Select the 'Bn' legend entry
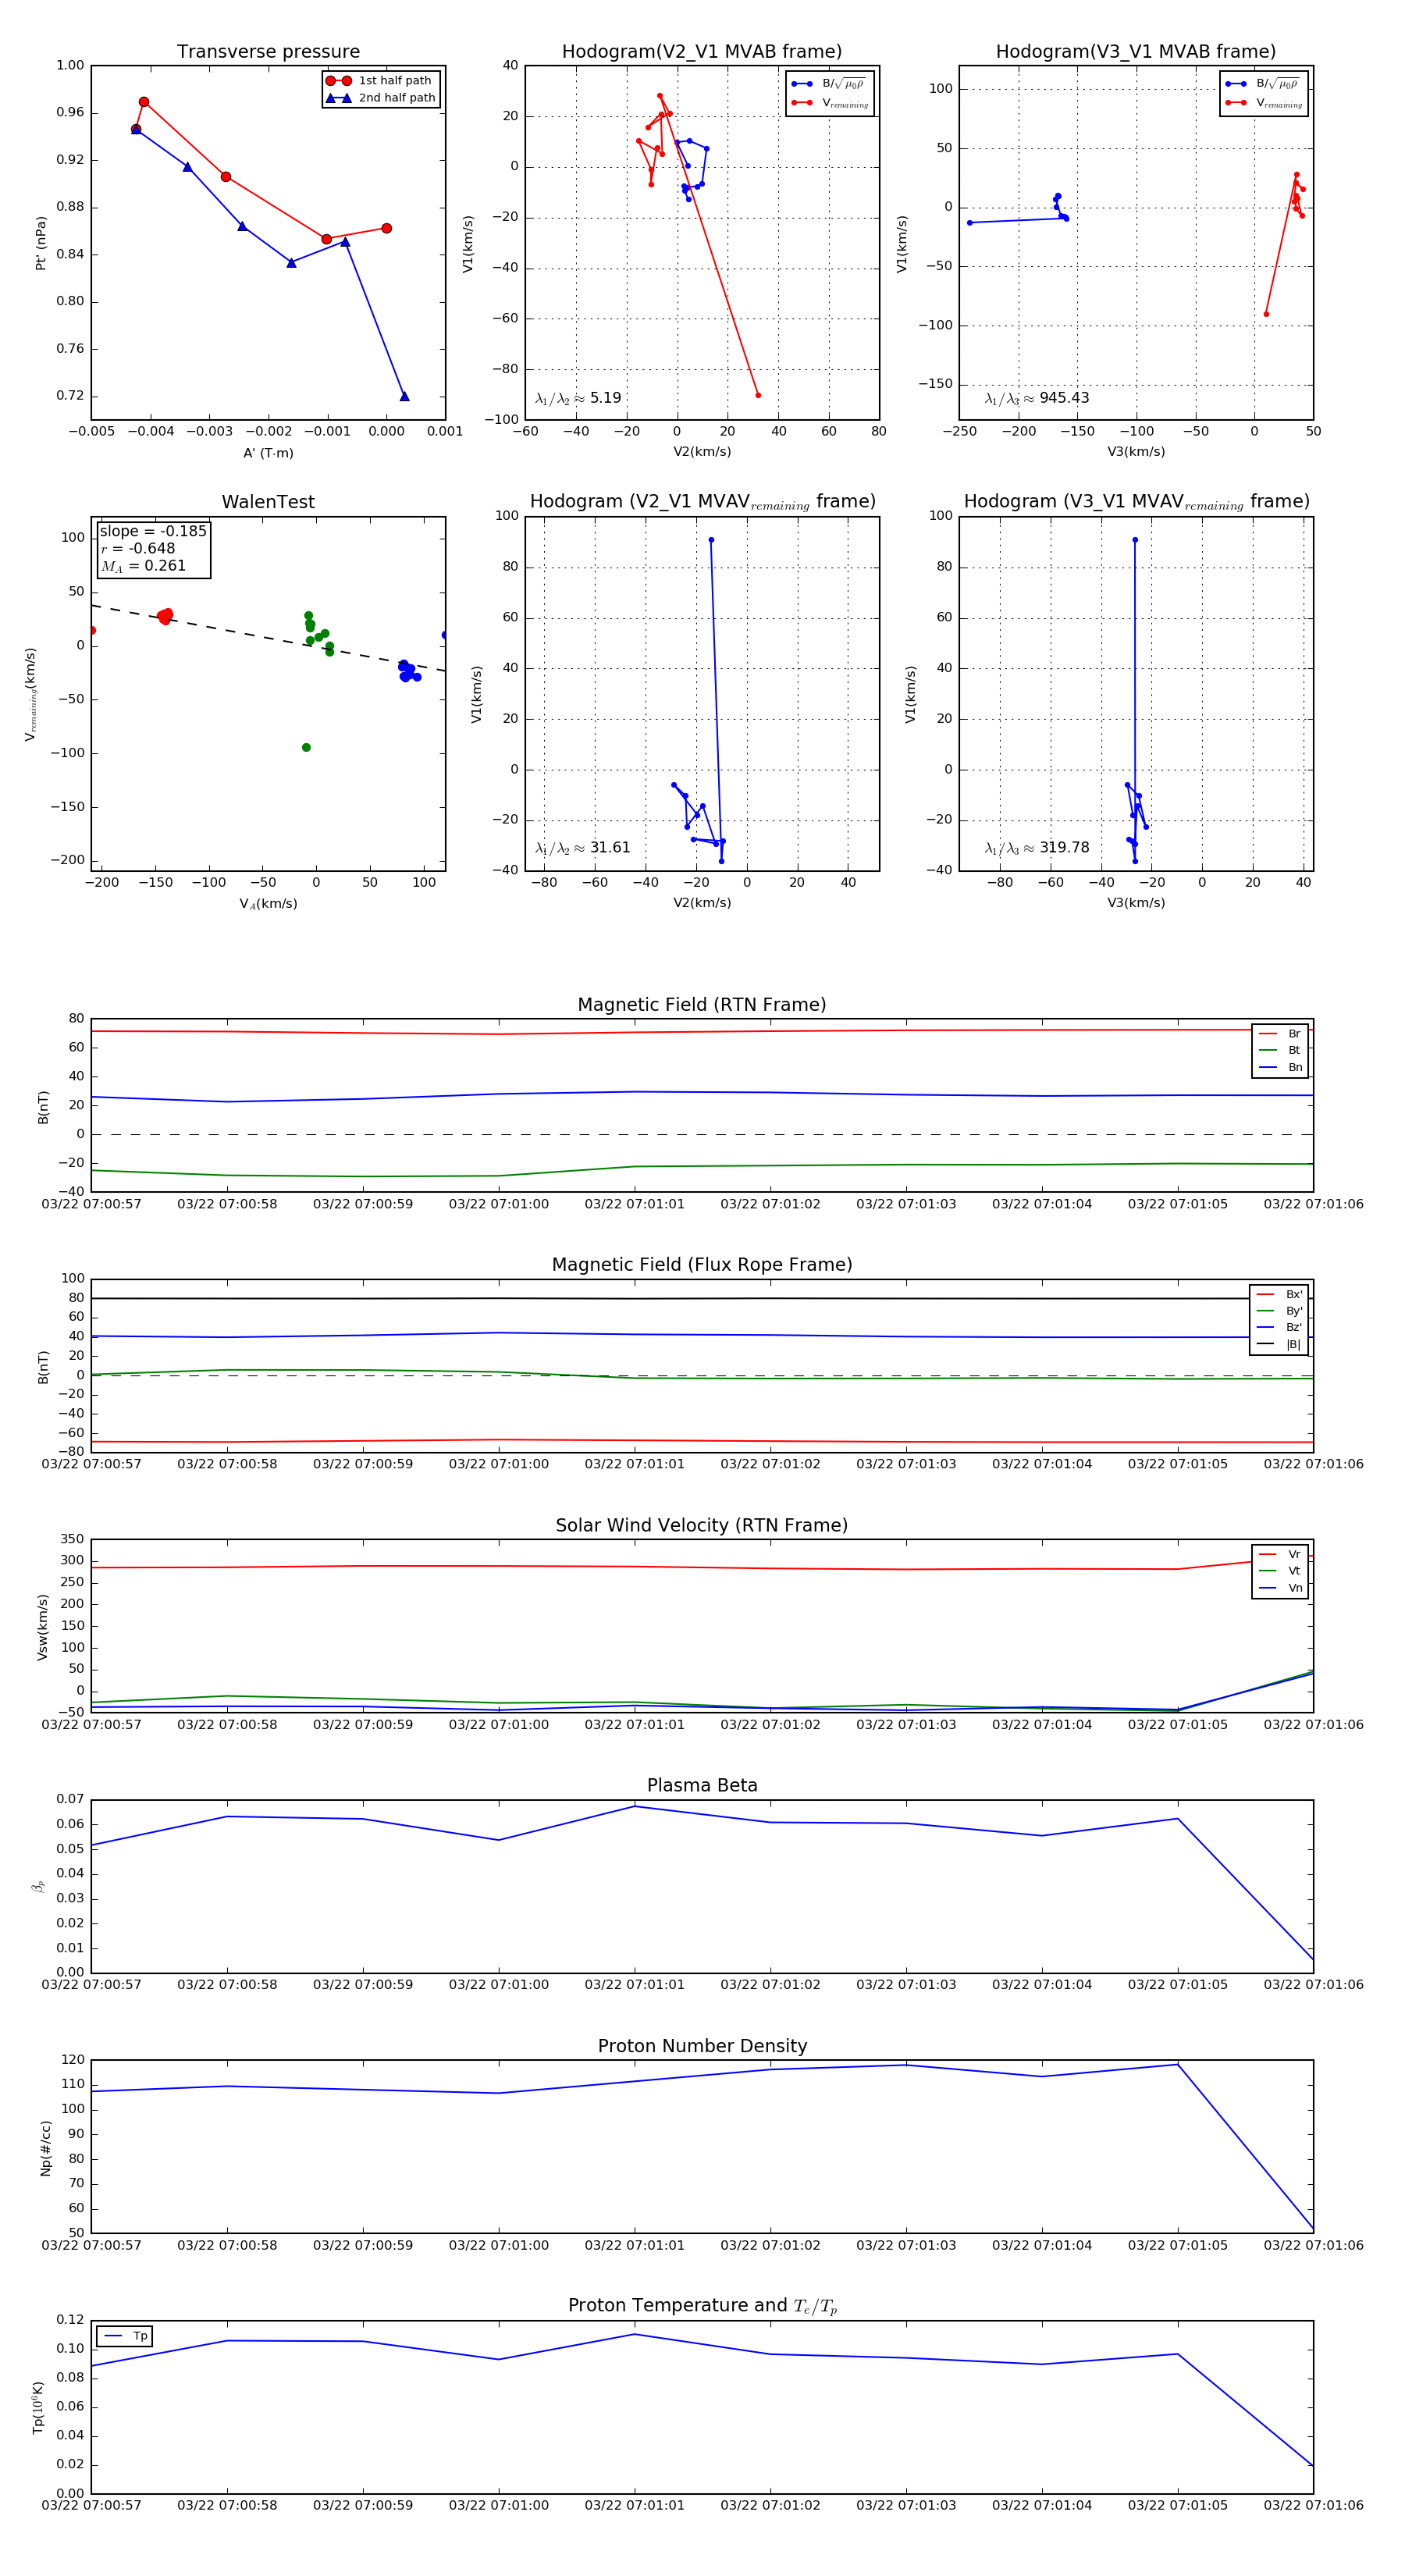1405x2576 pixels. click(1281, 1067)
